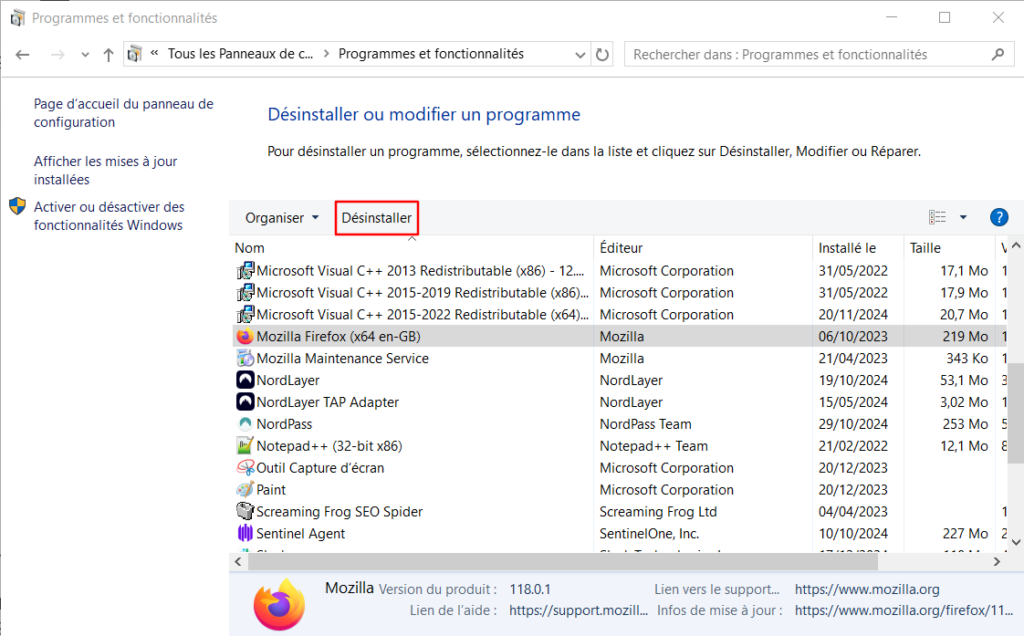Open help with the question mark icon
Viewport: 1024px width, 636px height.
click(999, 217)
